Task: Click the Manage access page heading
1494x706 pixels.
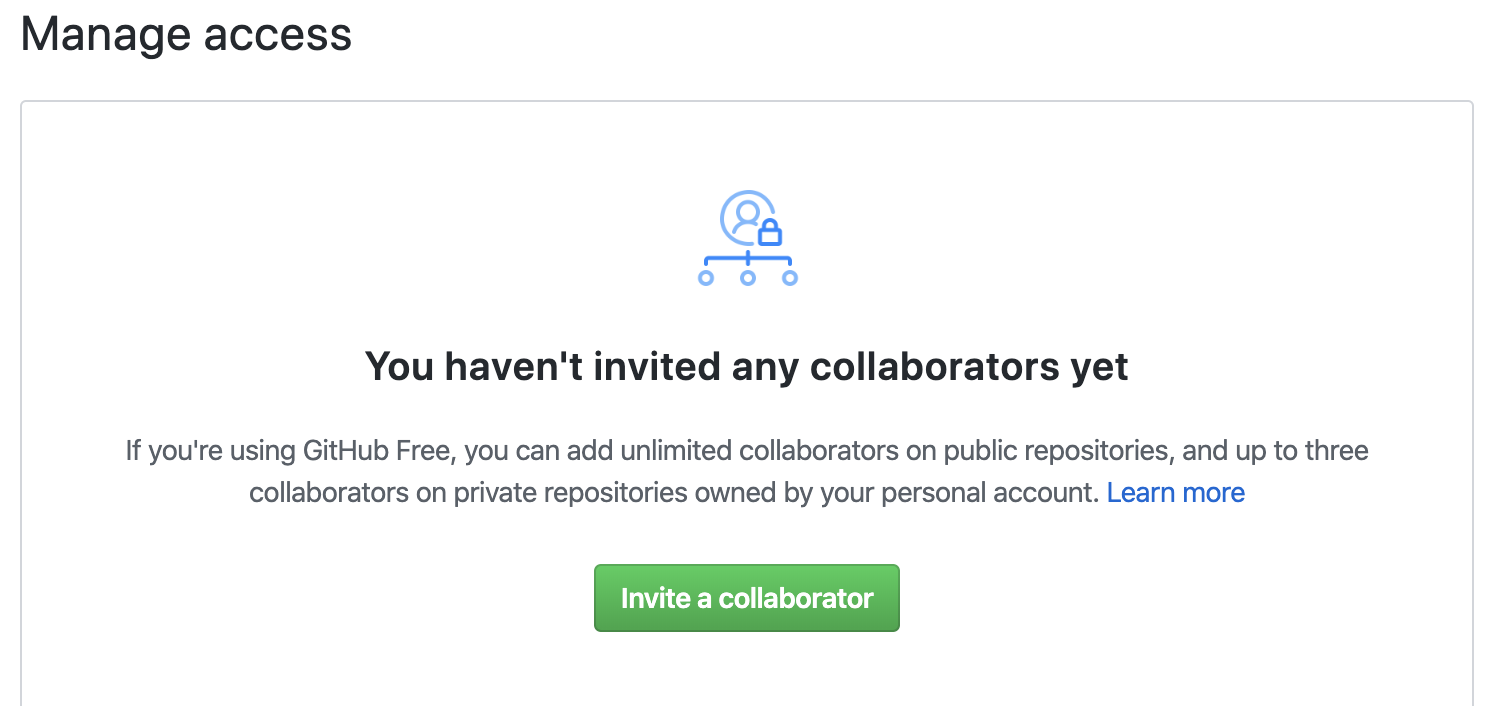Action: (x=186, y=34)
